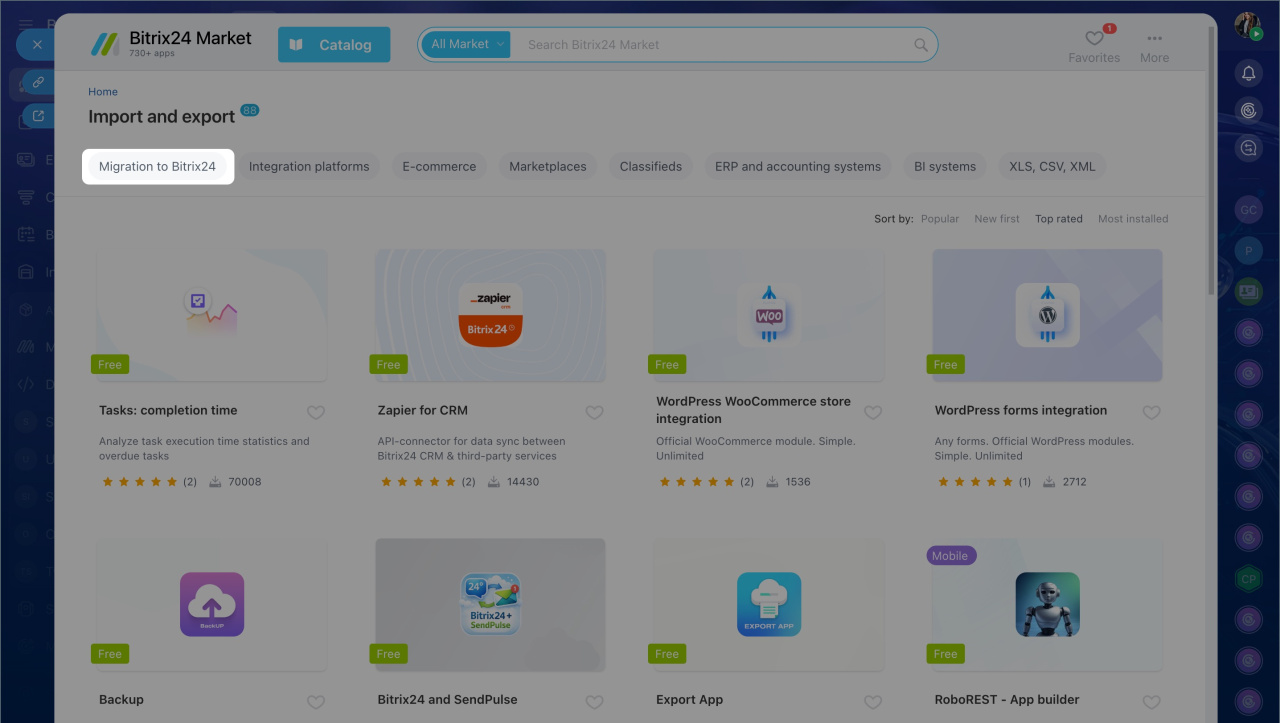Open the chat swap icon in right bar
This screenshot has height=723, width=1280.
(1248, 148)
